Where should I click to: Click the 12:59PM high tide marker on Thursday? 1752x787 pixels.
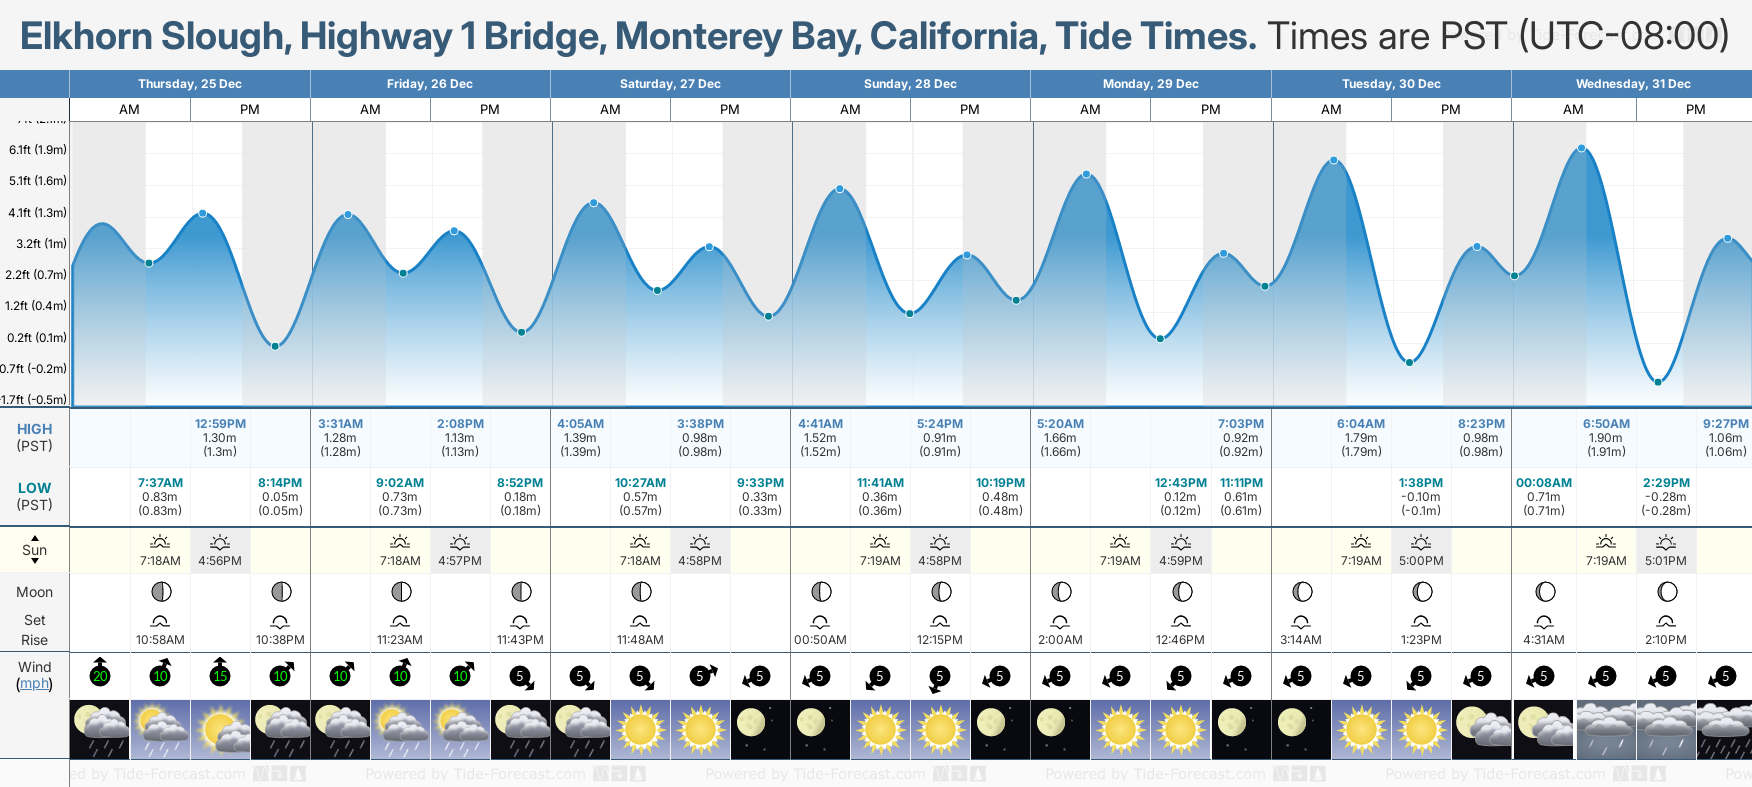pyautogui.click(x=203, y=214)
